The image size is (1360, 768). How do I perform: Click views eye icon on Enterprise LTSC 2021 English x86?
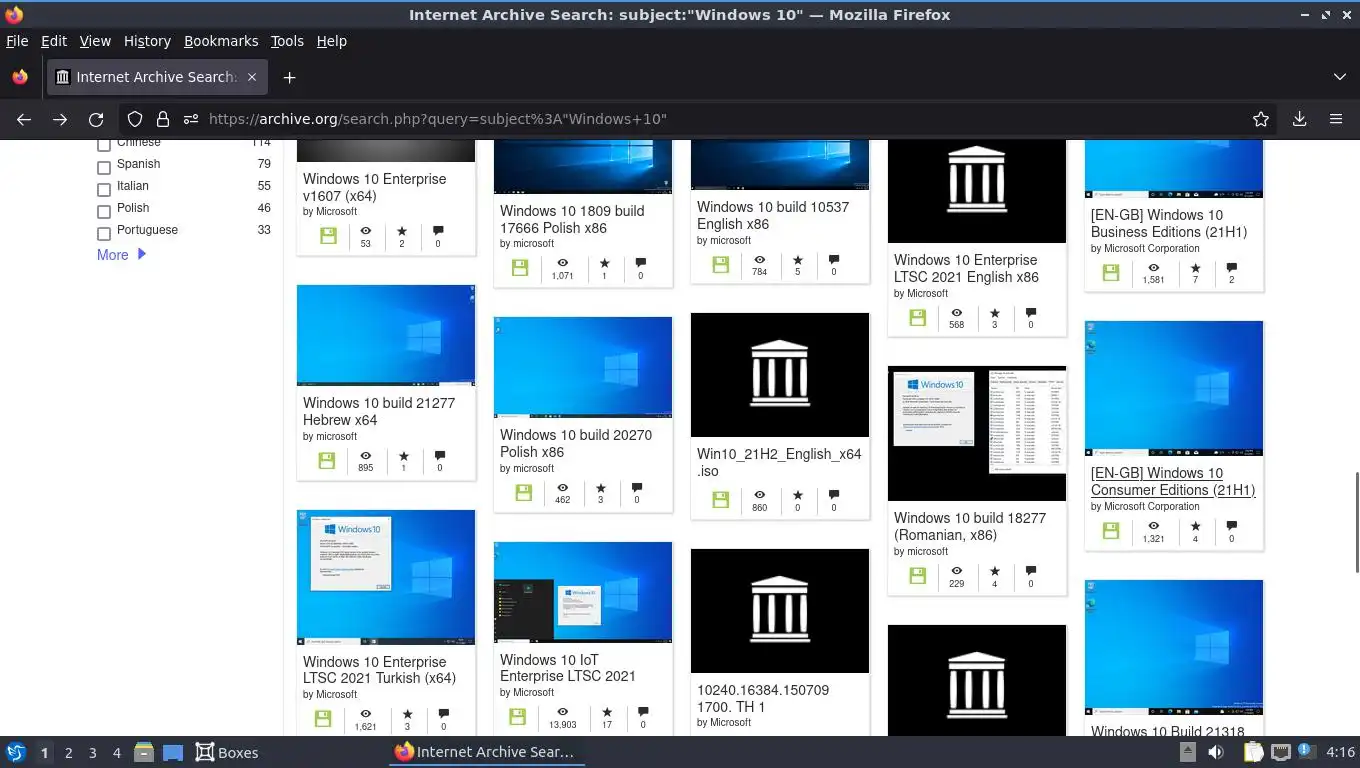point(957,312)
